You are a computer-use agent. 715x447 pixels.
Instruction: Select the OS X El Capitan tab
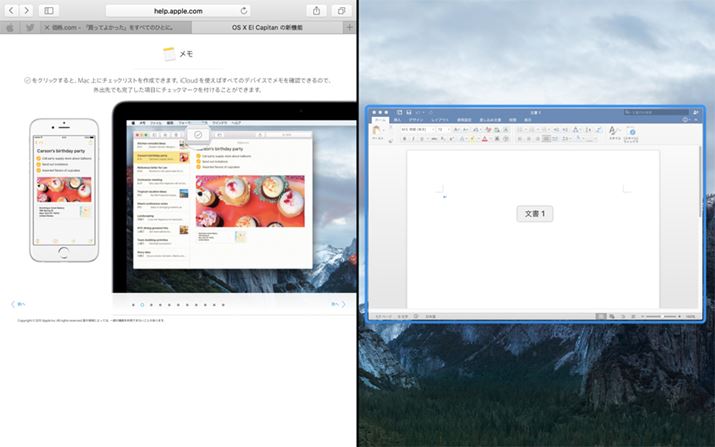click(x=267, y=27)
